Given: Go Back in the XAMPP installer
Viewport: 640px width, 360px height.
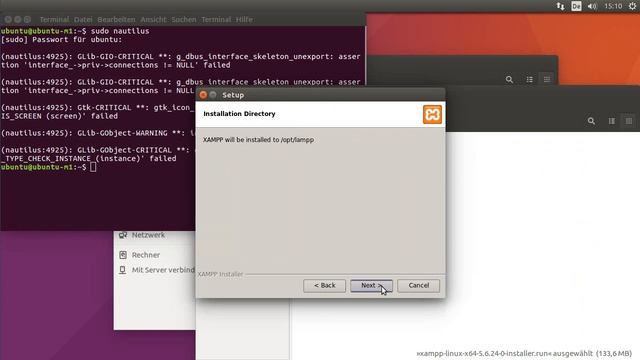Looking at the screenshot, I should click(x=324, y=285).
